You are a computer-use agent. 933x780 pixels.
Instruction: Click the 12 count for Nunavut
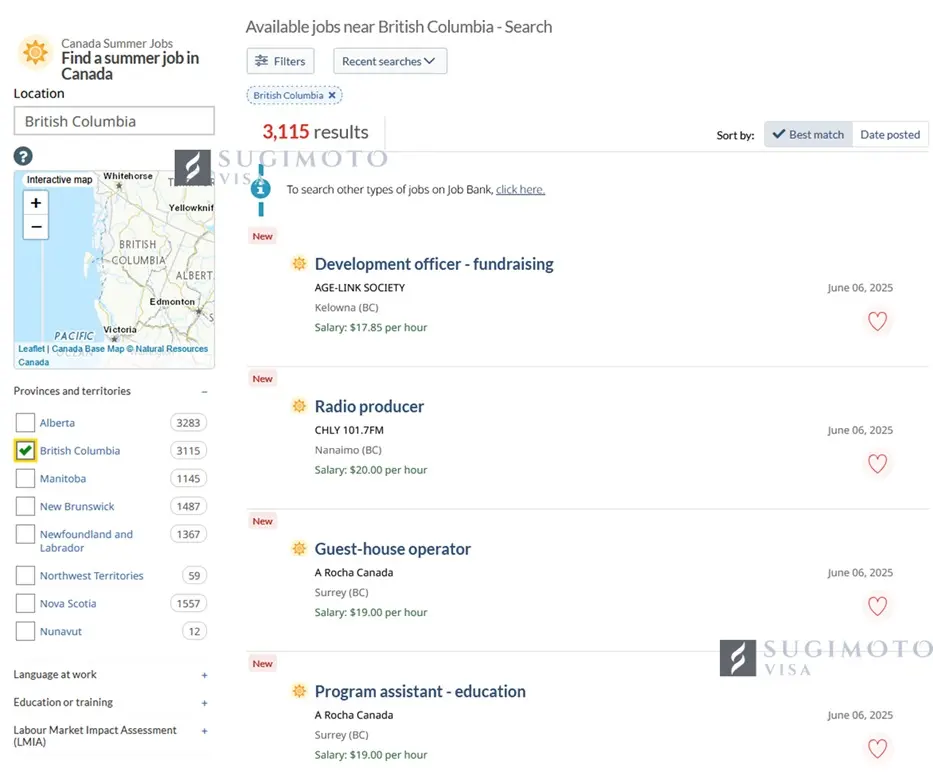pos(194,631)
